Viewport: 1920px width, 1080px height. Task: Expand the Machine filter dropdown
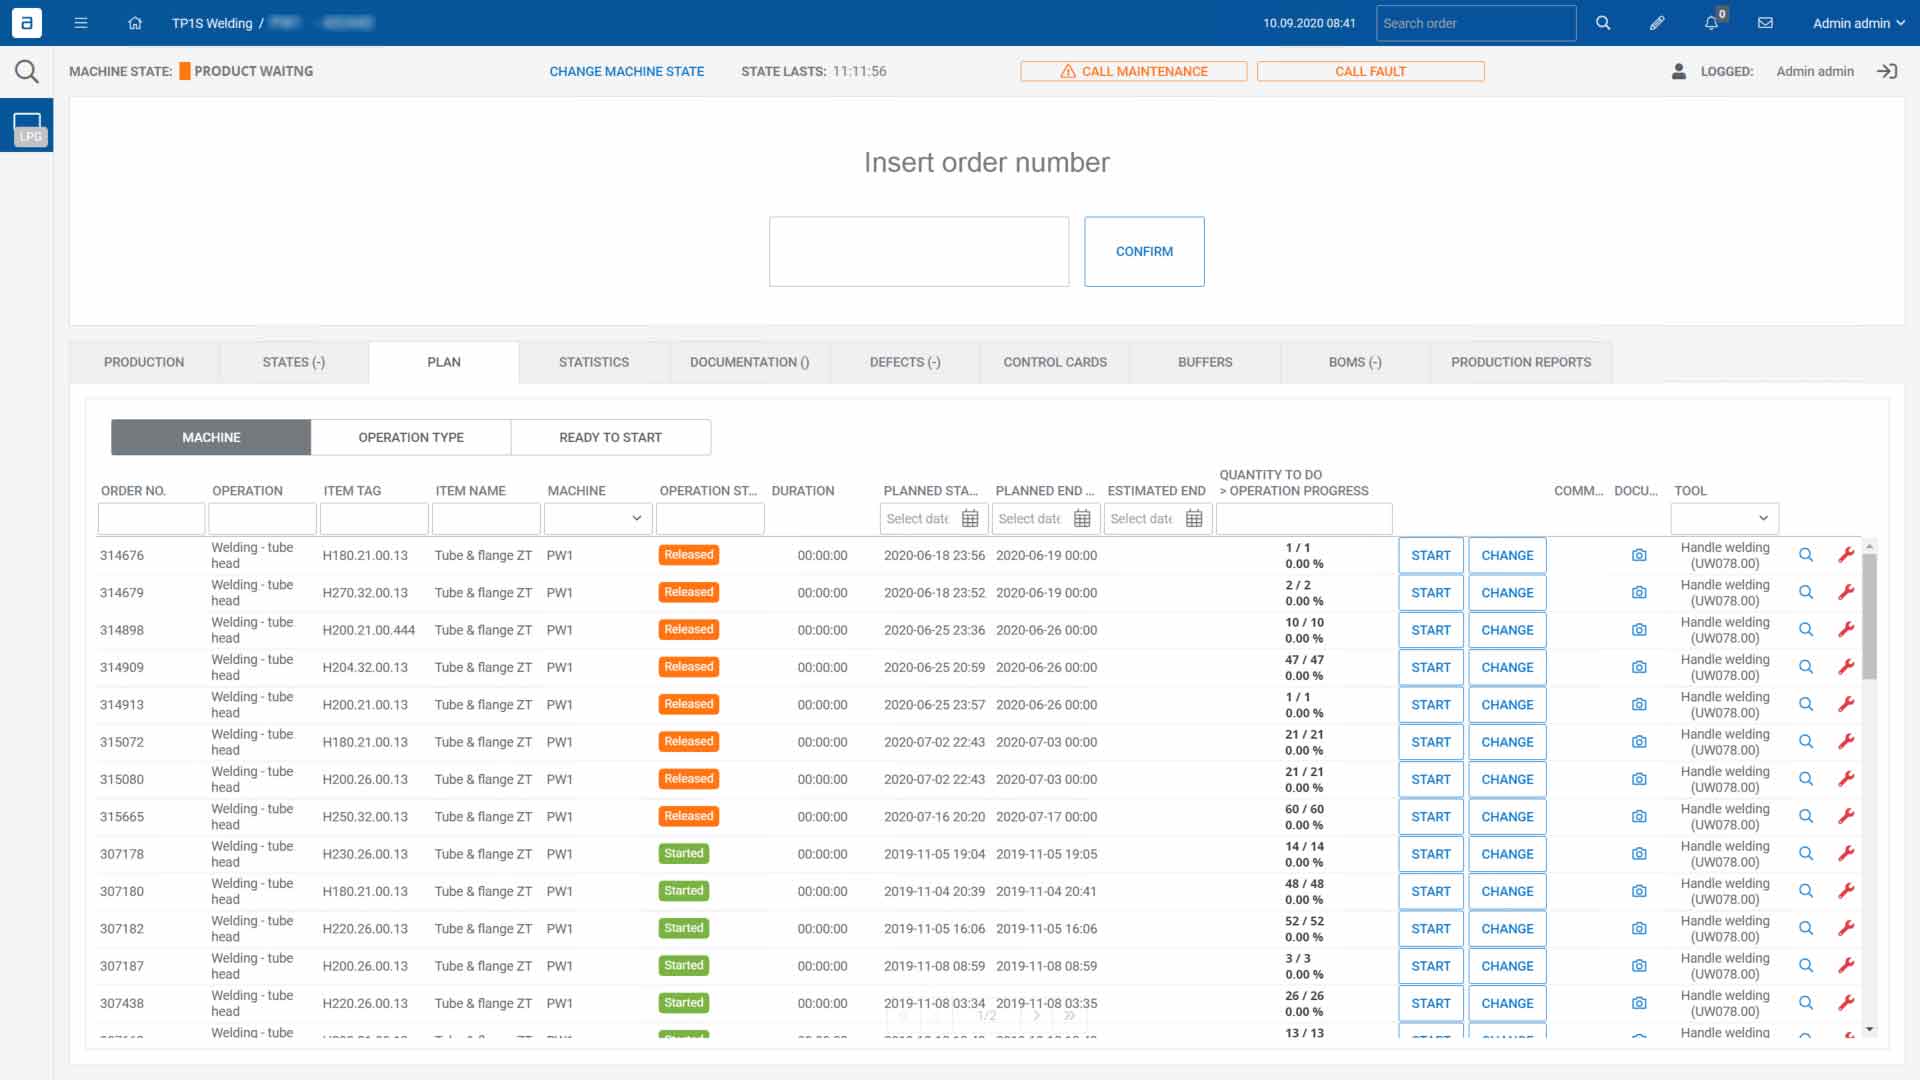(598, 518)
